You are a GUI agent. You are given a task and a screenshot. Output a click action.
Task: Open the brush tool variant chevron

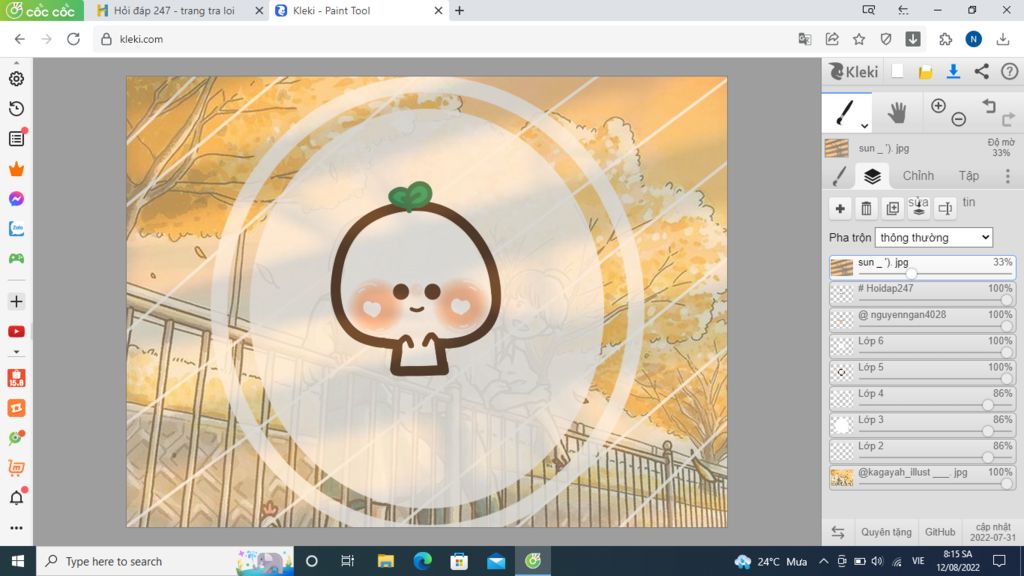coord(864,126)
